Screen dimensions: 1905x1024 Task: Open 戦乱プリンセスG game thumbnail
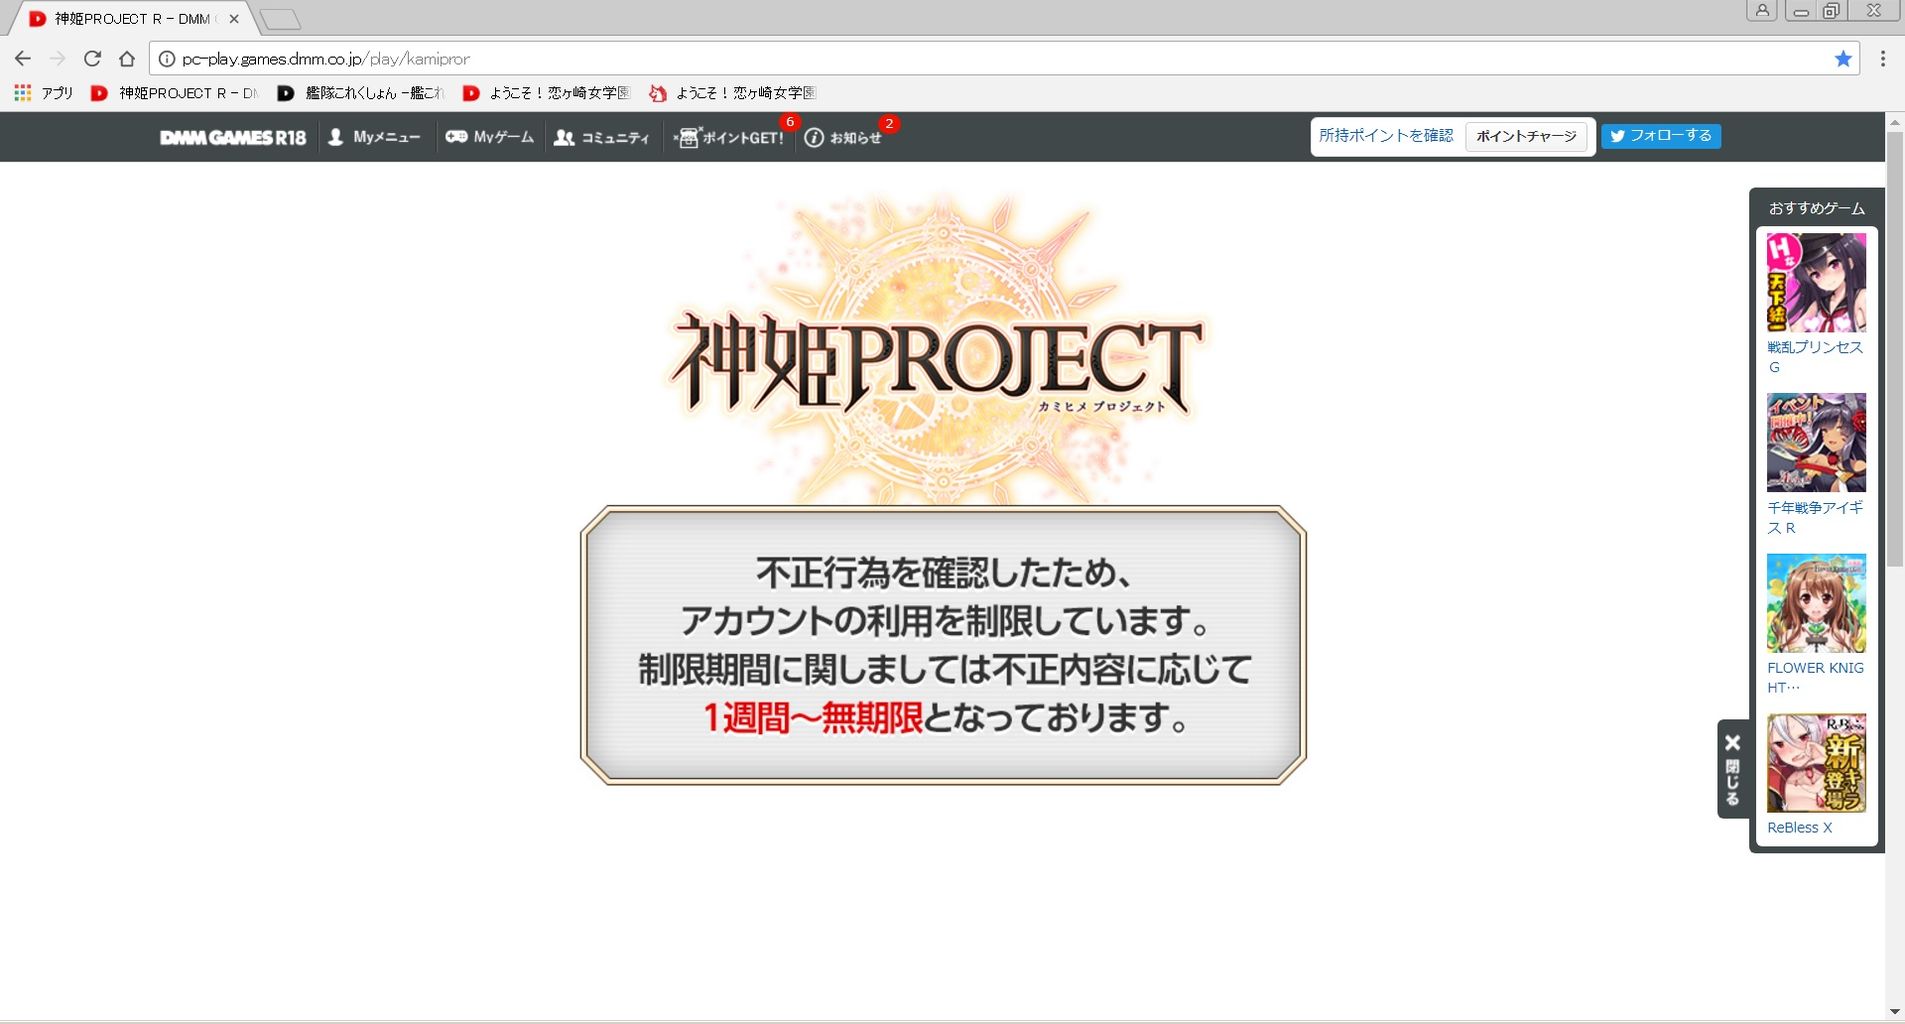1816,282
